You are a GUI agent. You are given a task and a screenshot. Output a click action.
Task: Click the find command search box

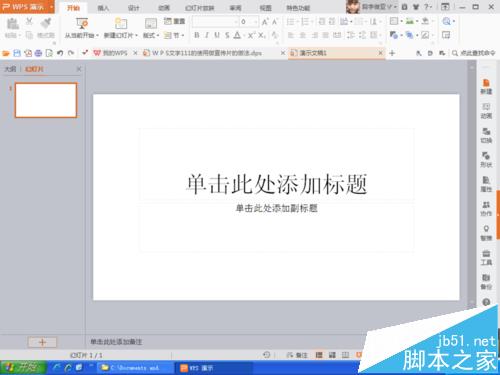(x=474, y=53)
